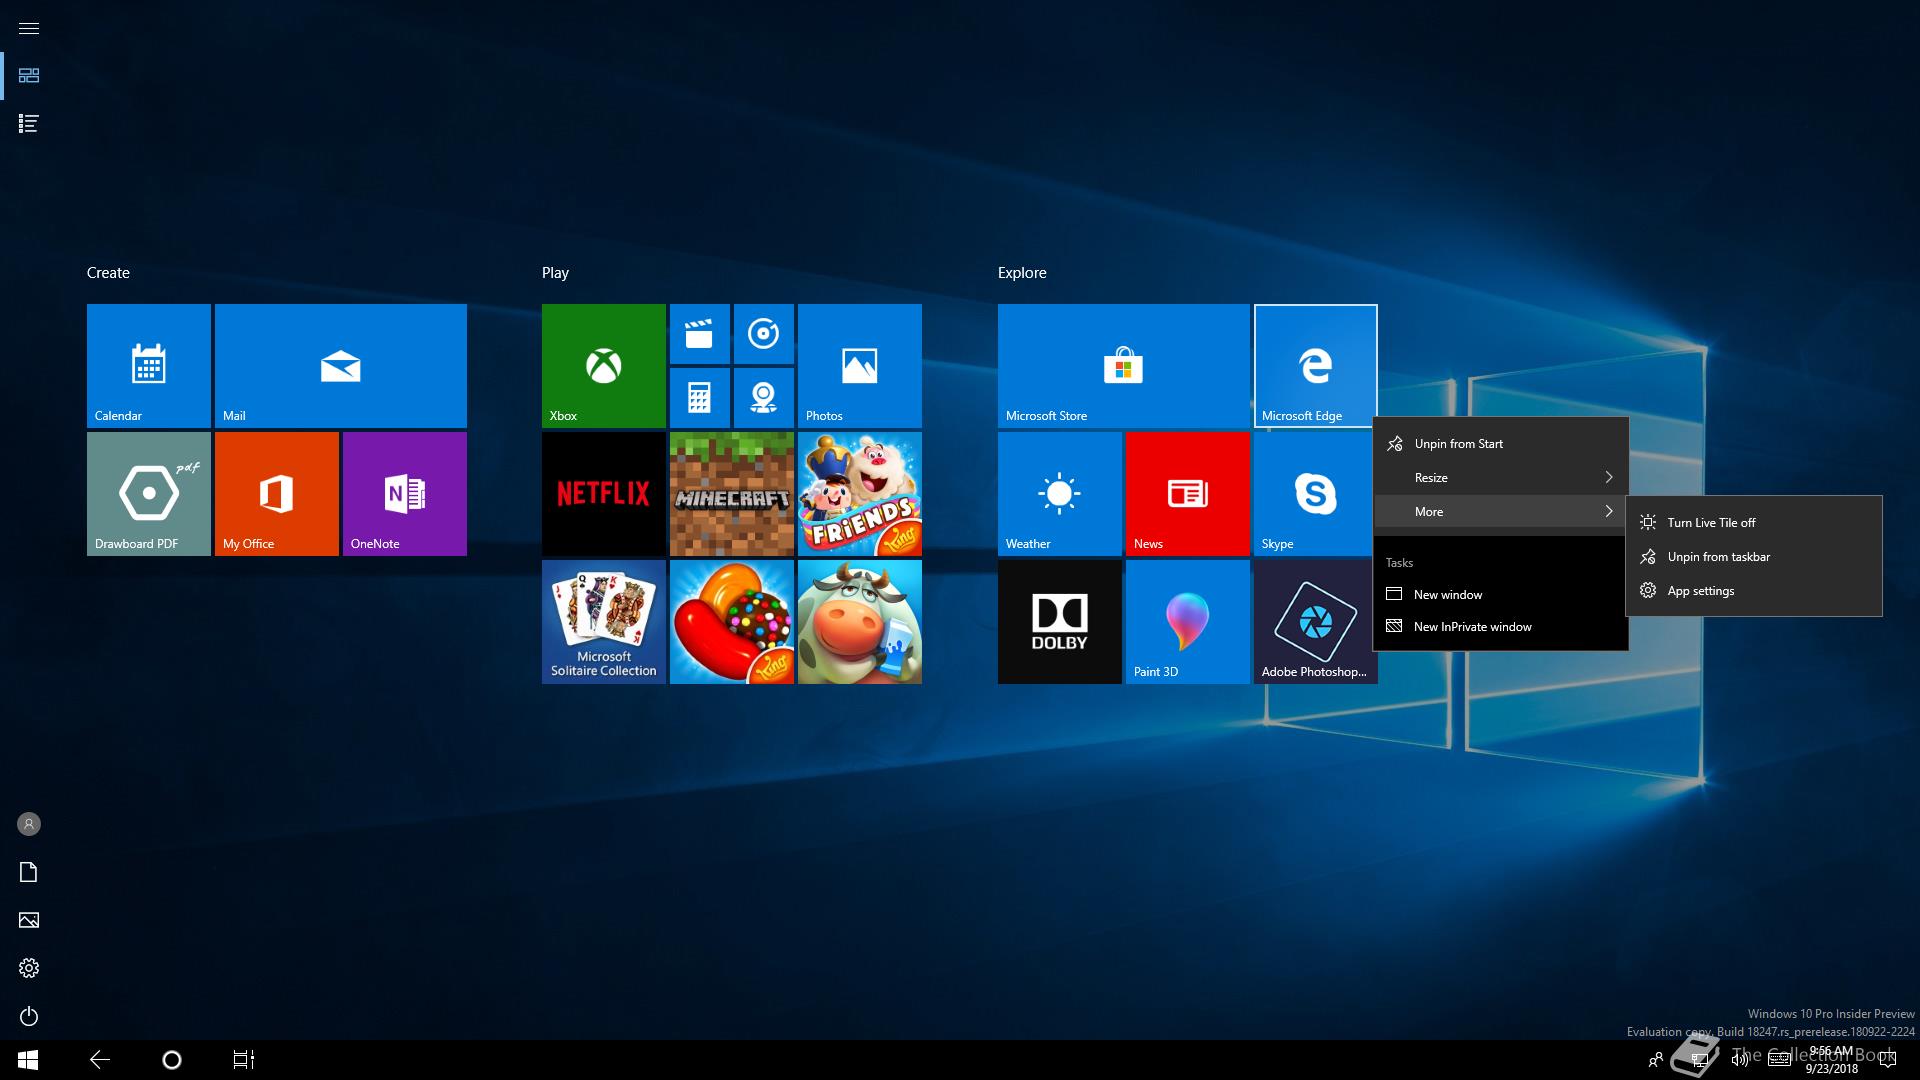1920x1080 pixels.
Task: Select Unpin from Start
Action: coord(1501,444)
